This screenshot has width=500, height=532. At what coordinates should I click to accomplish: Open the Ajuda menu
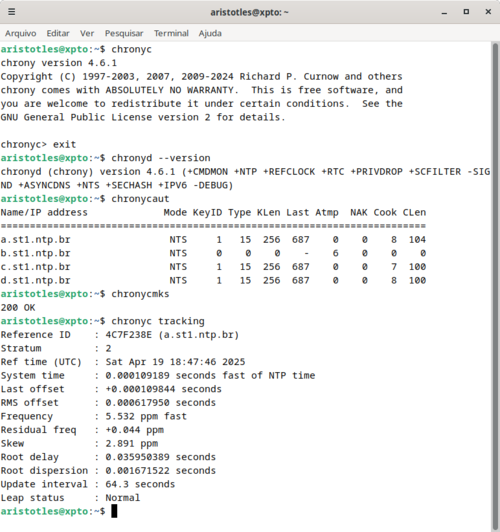(210, 33)
